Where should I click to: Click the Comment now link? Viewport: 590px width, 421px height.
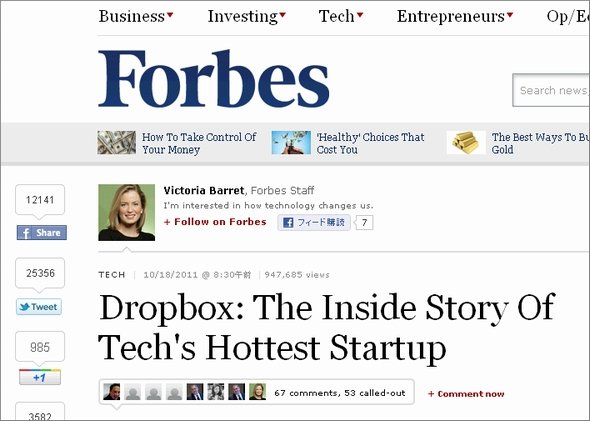tap(466, 394)
